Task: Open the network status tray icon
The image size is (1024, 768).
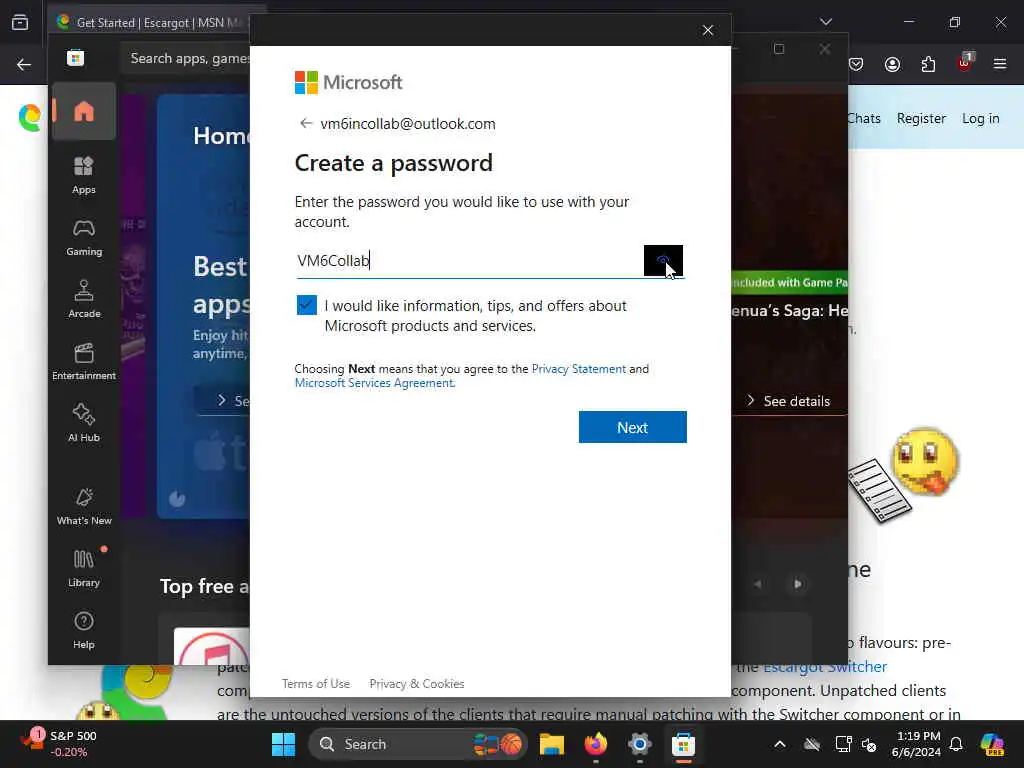Action: [x=843, y=744]
